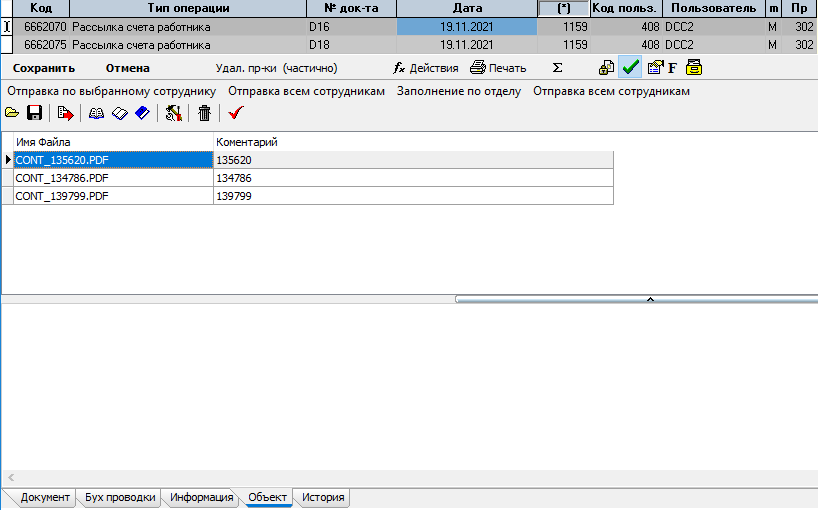Click the Коментарий column header

(413, 142)
